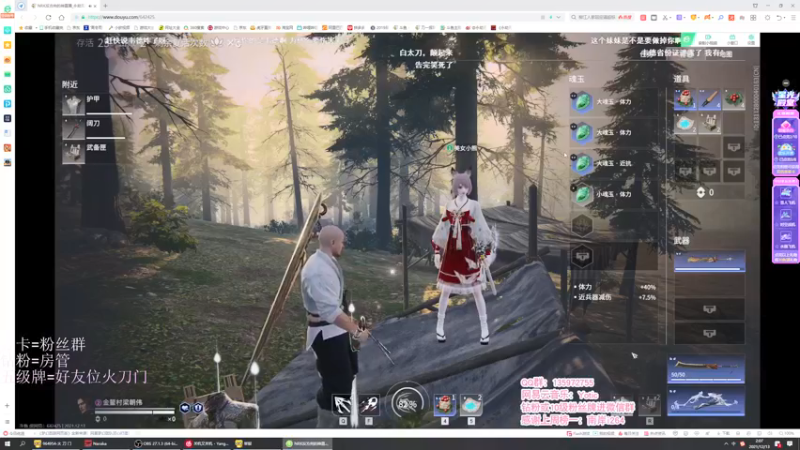Click the grey weapon-kit item in the 道具 grid
800x450 pixels.
(x=710, y=123)
